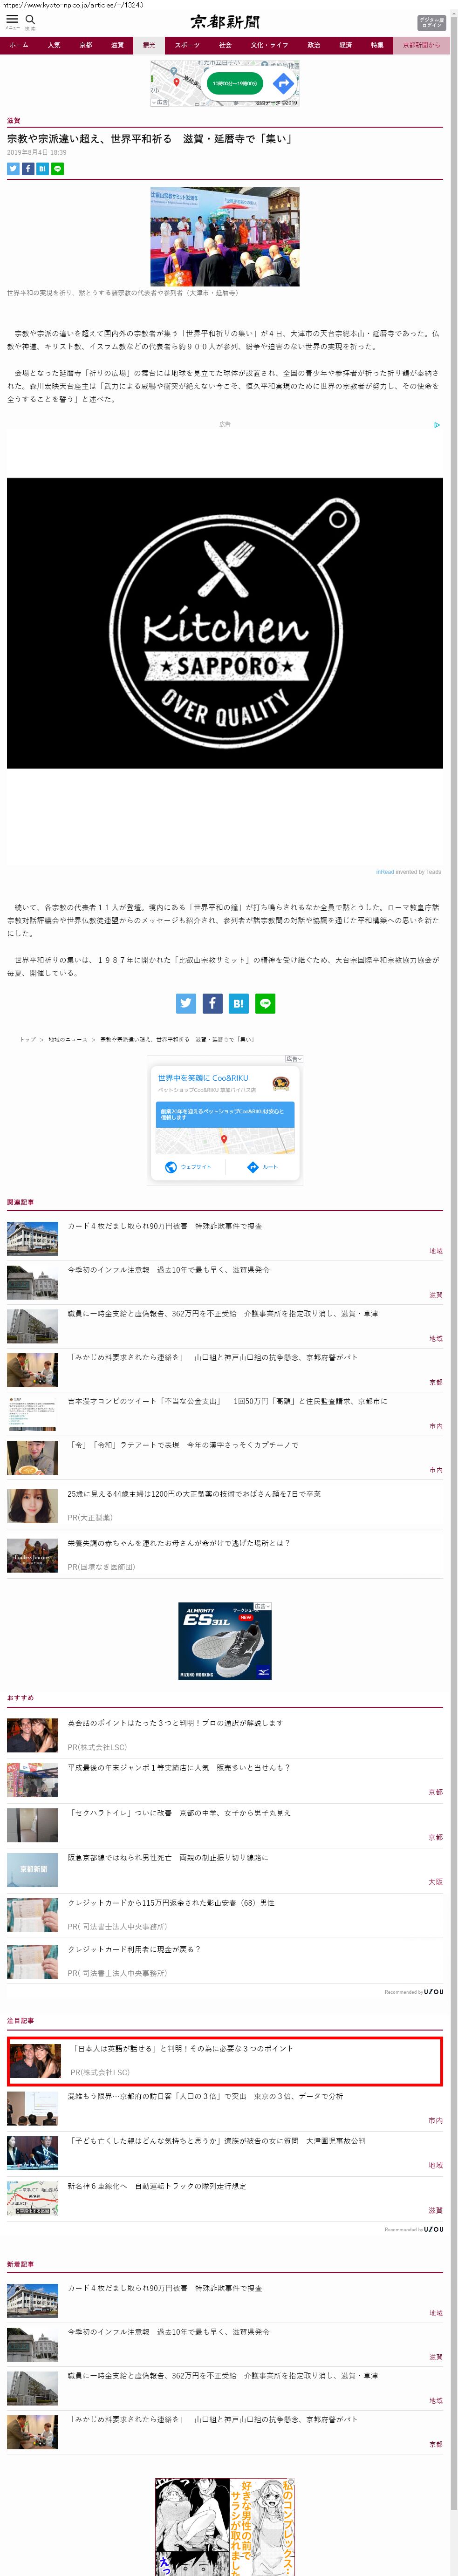Click large Twitter share button below article
This screenshot has height=2576, width=458.
(x=186, y=1003)
